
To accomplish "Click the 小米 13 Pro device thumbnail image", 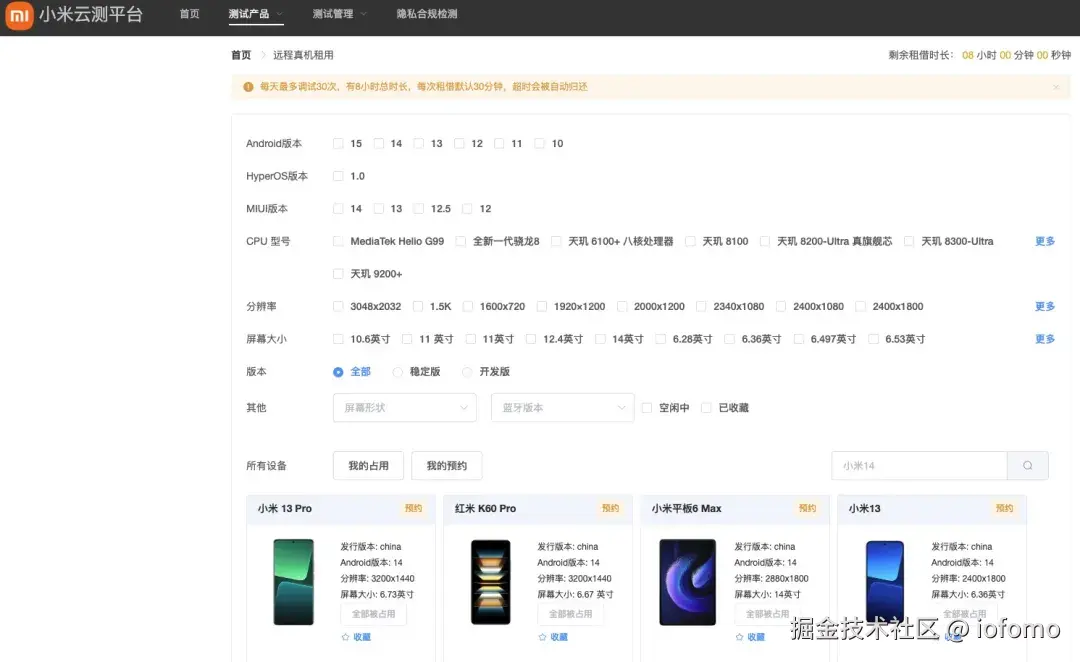I will point(293,581).
